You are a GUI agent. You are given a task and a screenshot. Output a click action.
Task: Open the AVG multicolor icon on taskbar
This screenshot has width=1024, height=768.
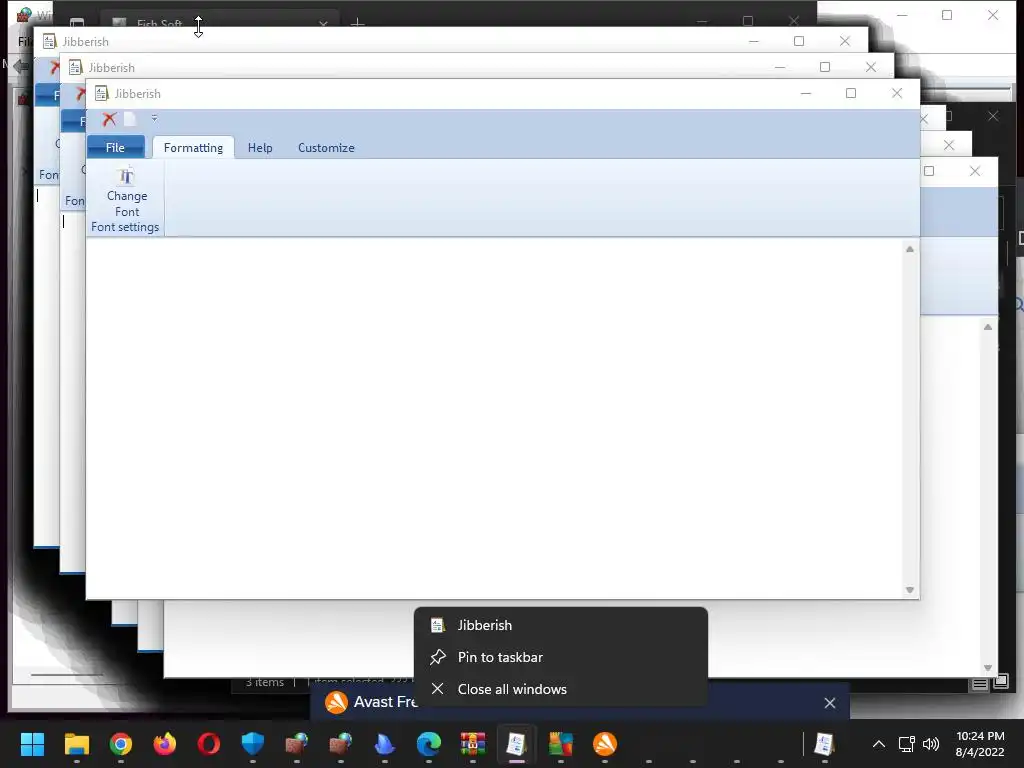click(561, 744)
